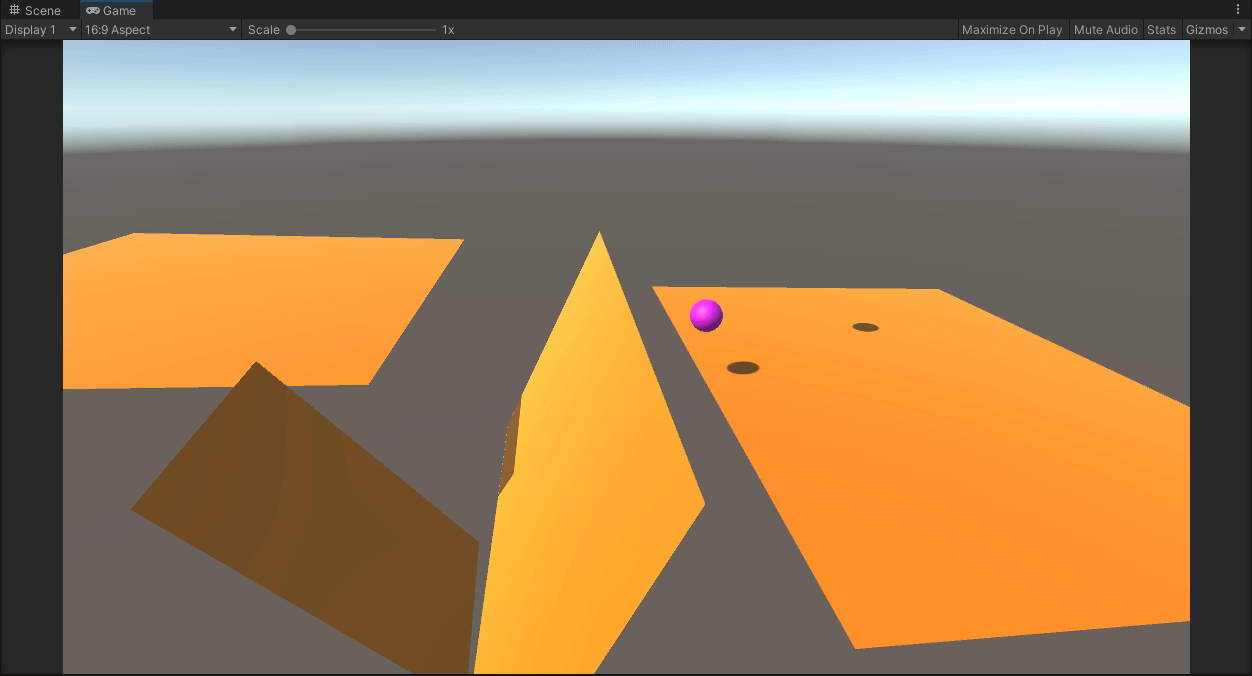1252x676 pixels.
Task: Toggle Maximize On Play
Action: (x=1012, y=29)
